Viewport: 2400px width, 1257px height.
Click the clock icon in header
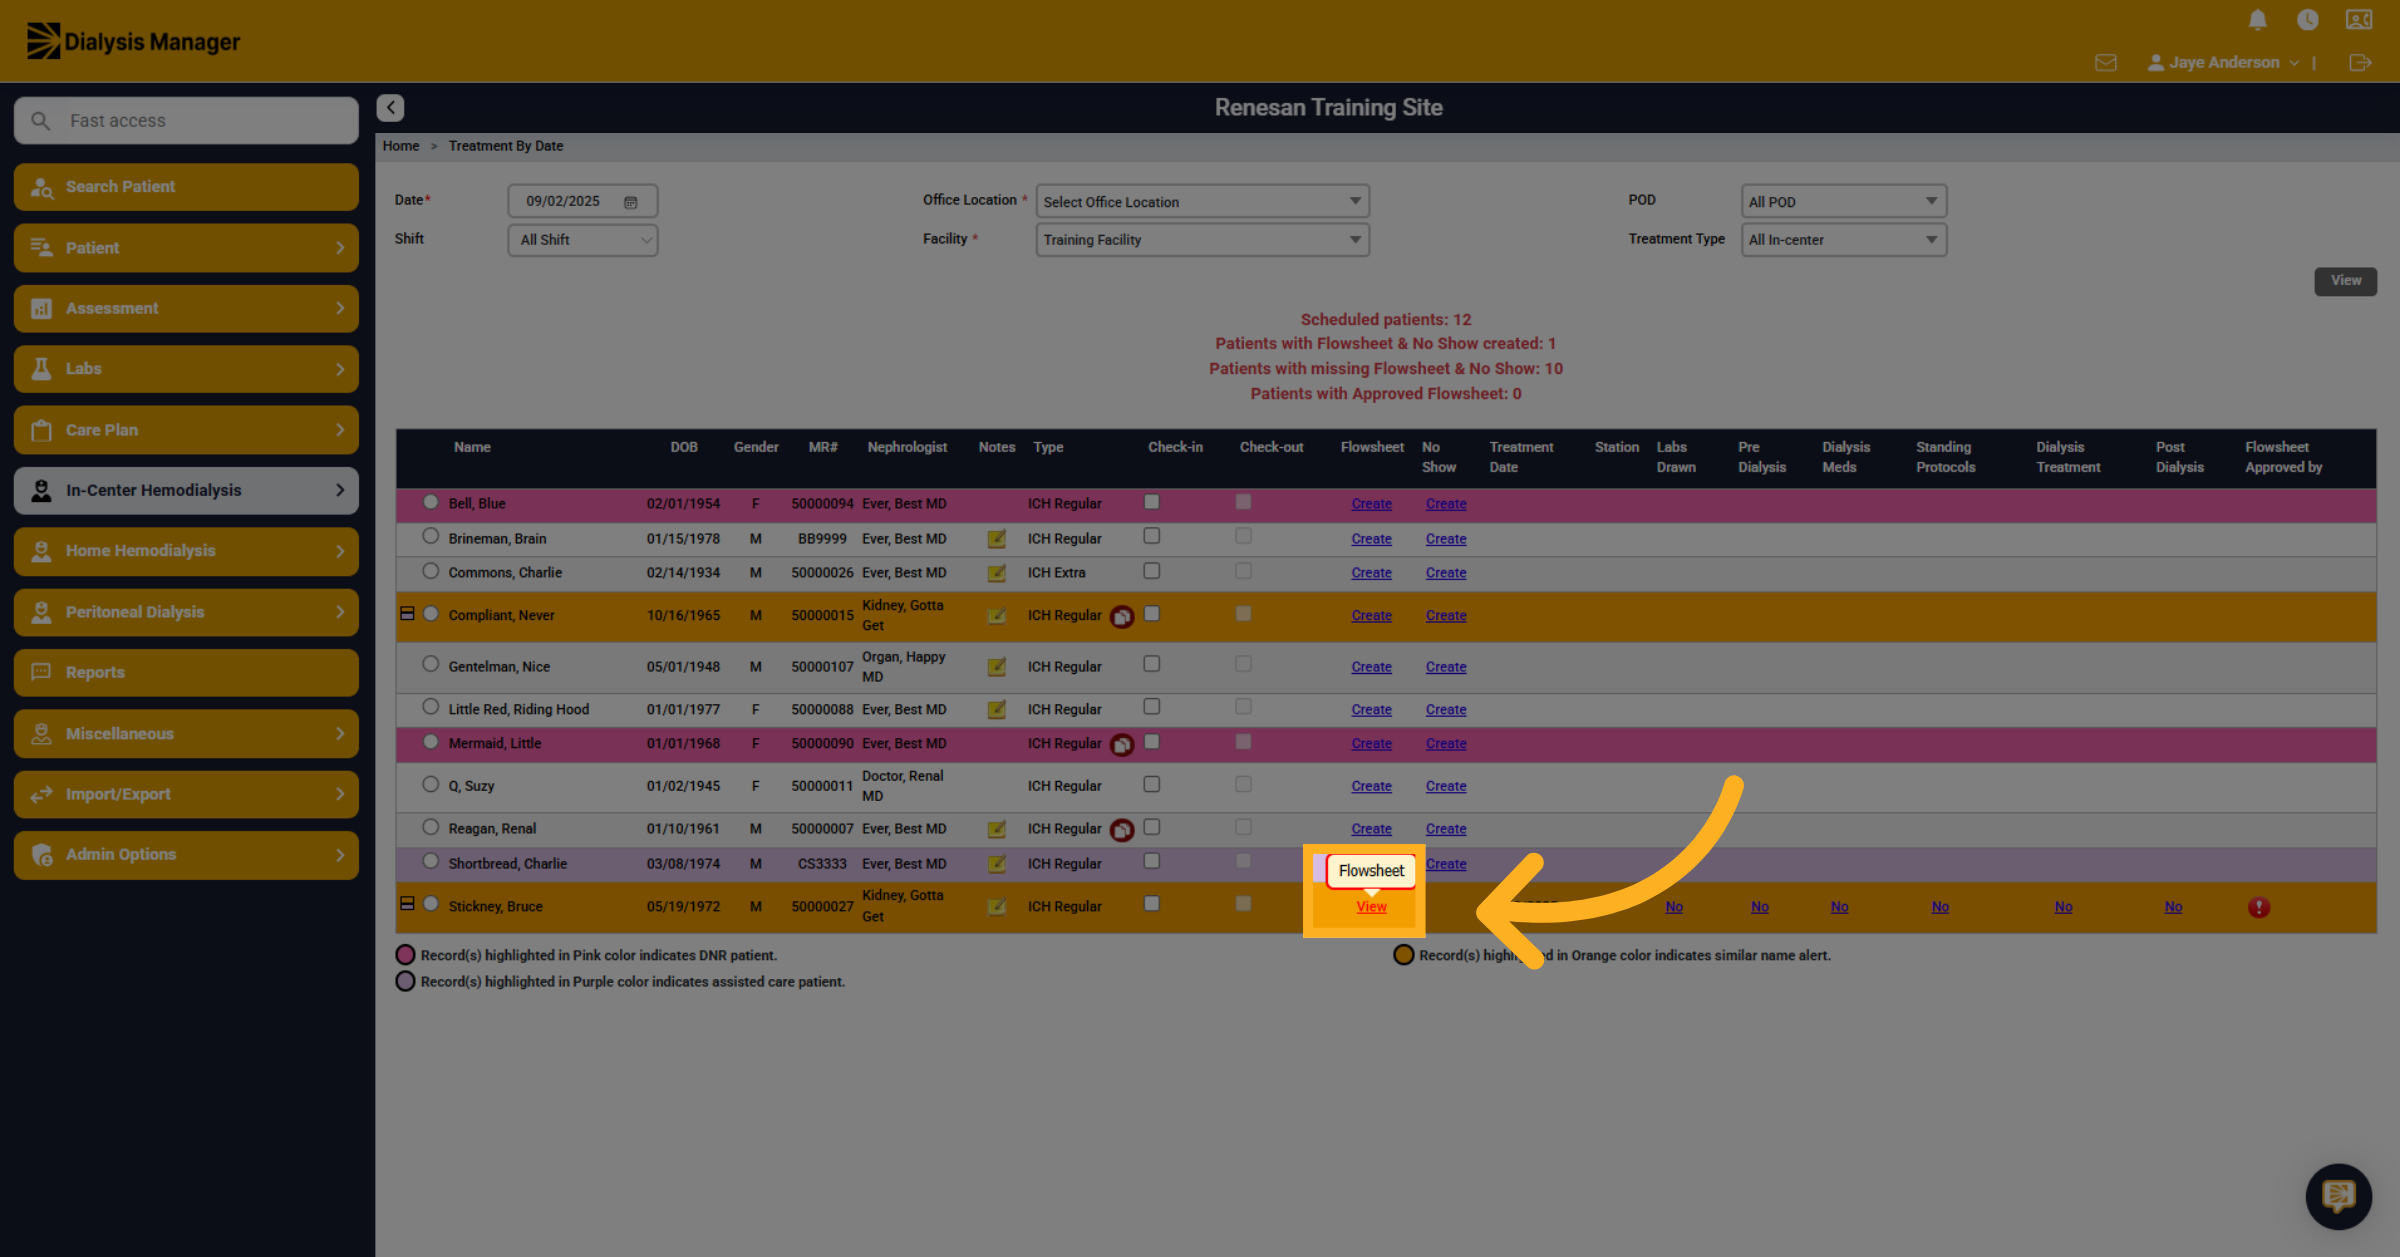tap(2307, 20)
